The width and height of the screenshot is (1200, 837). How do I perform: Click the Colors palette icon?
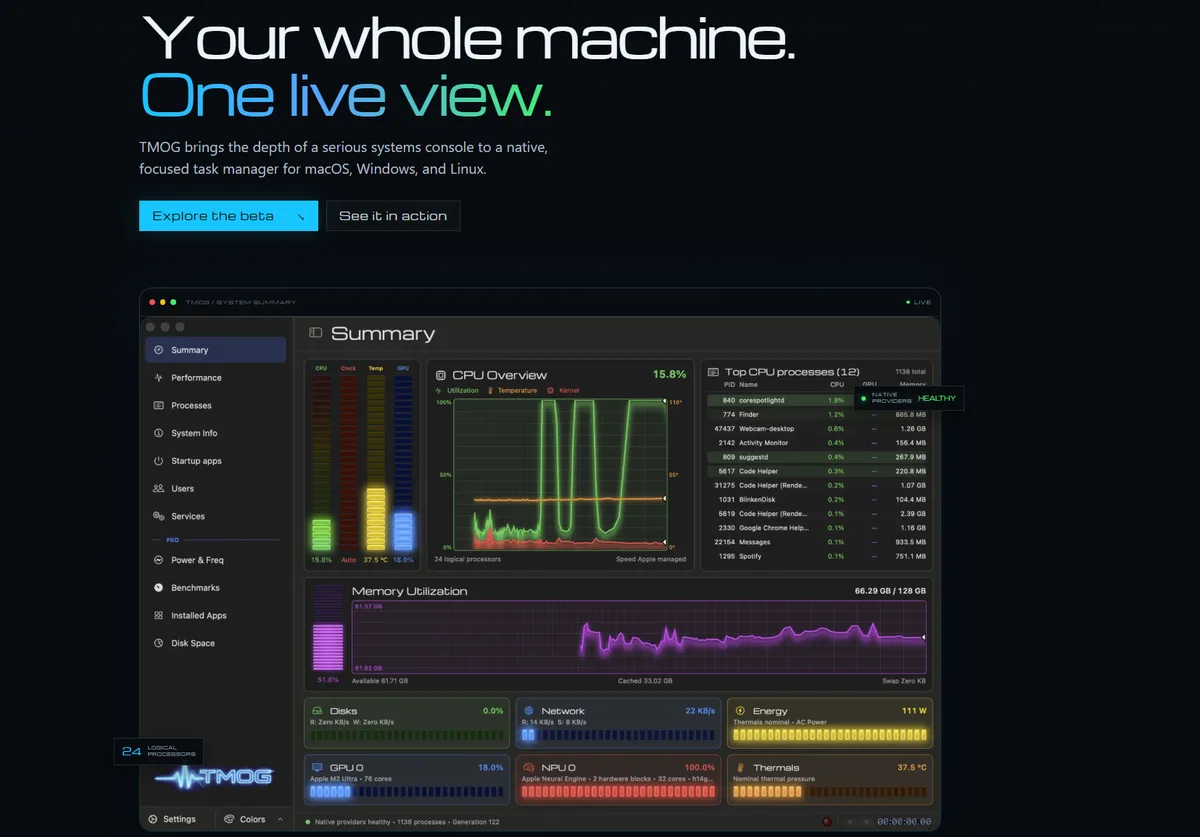coord(229,819)
